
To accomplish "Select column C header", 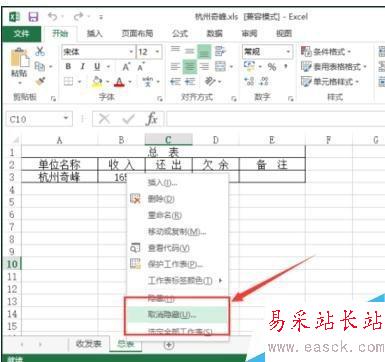I will (x=168, y=140).
